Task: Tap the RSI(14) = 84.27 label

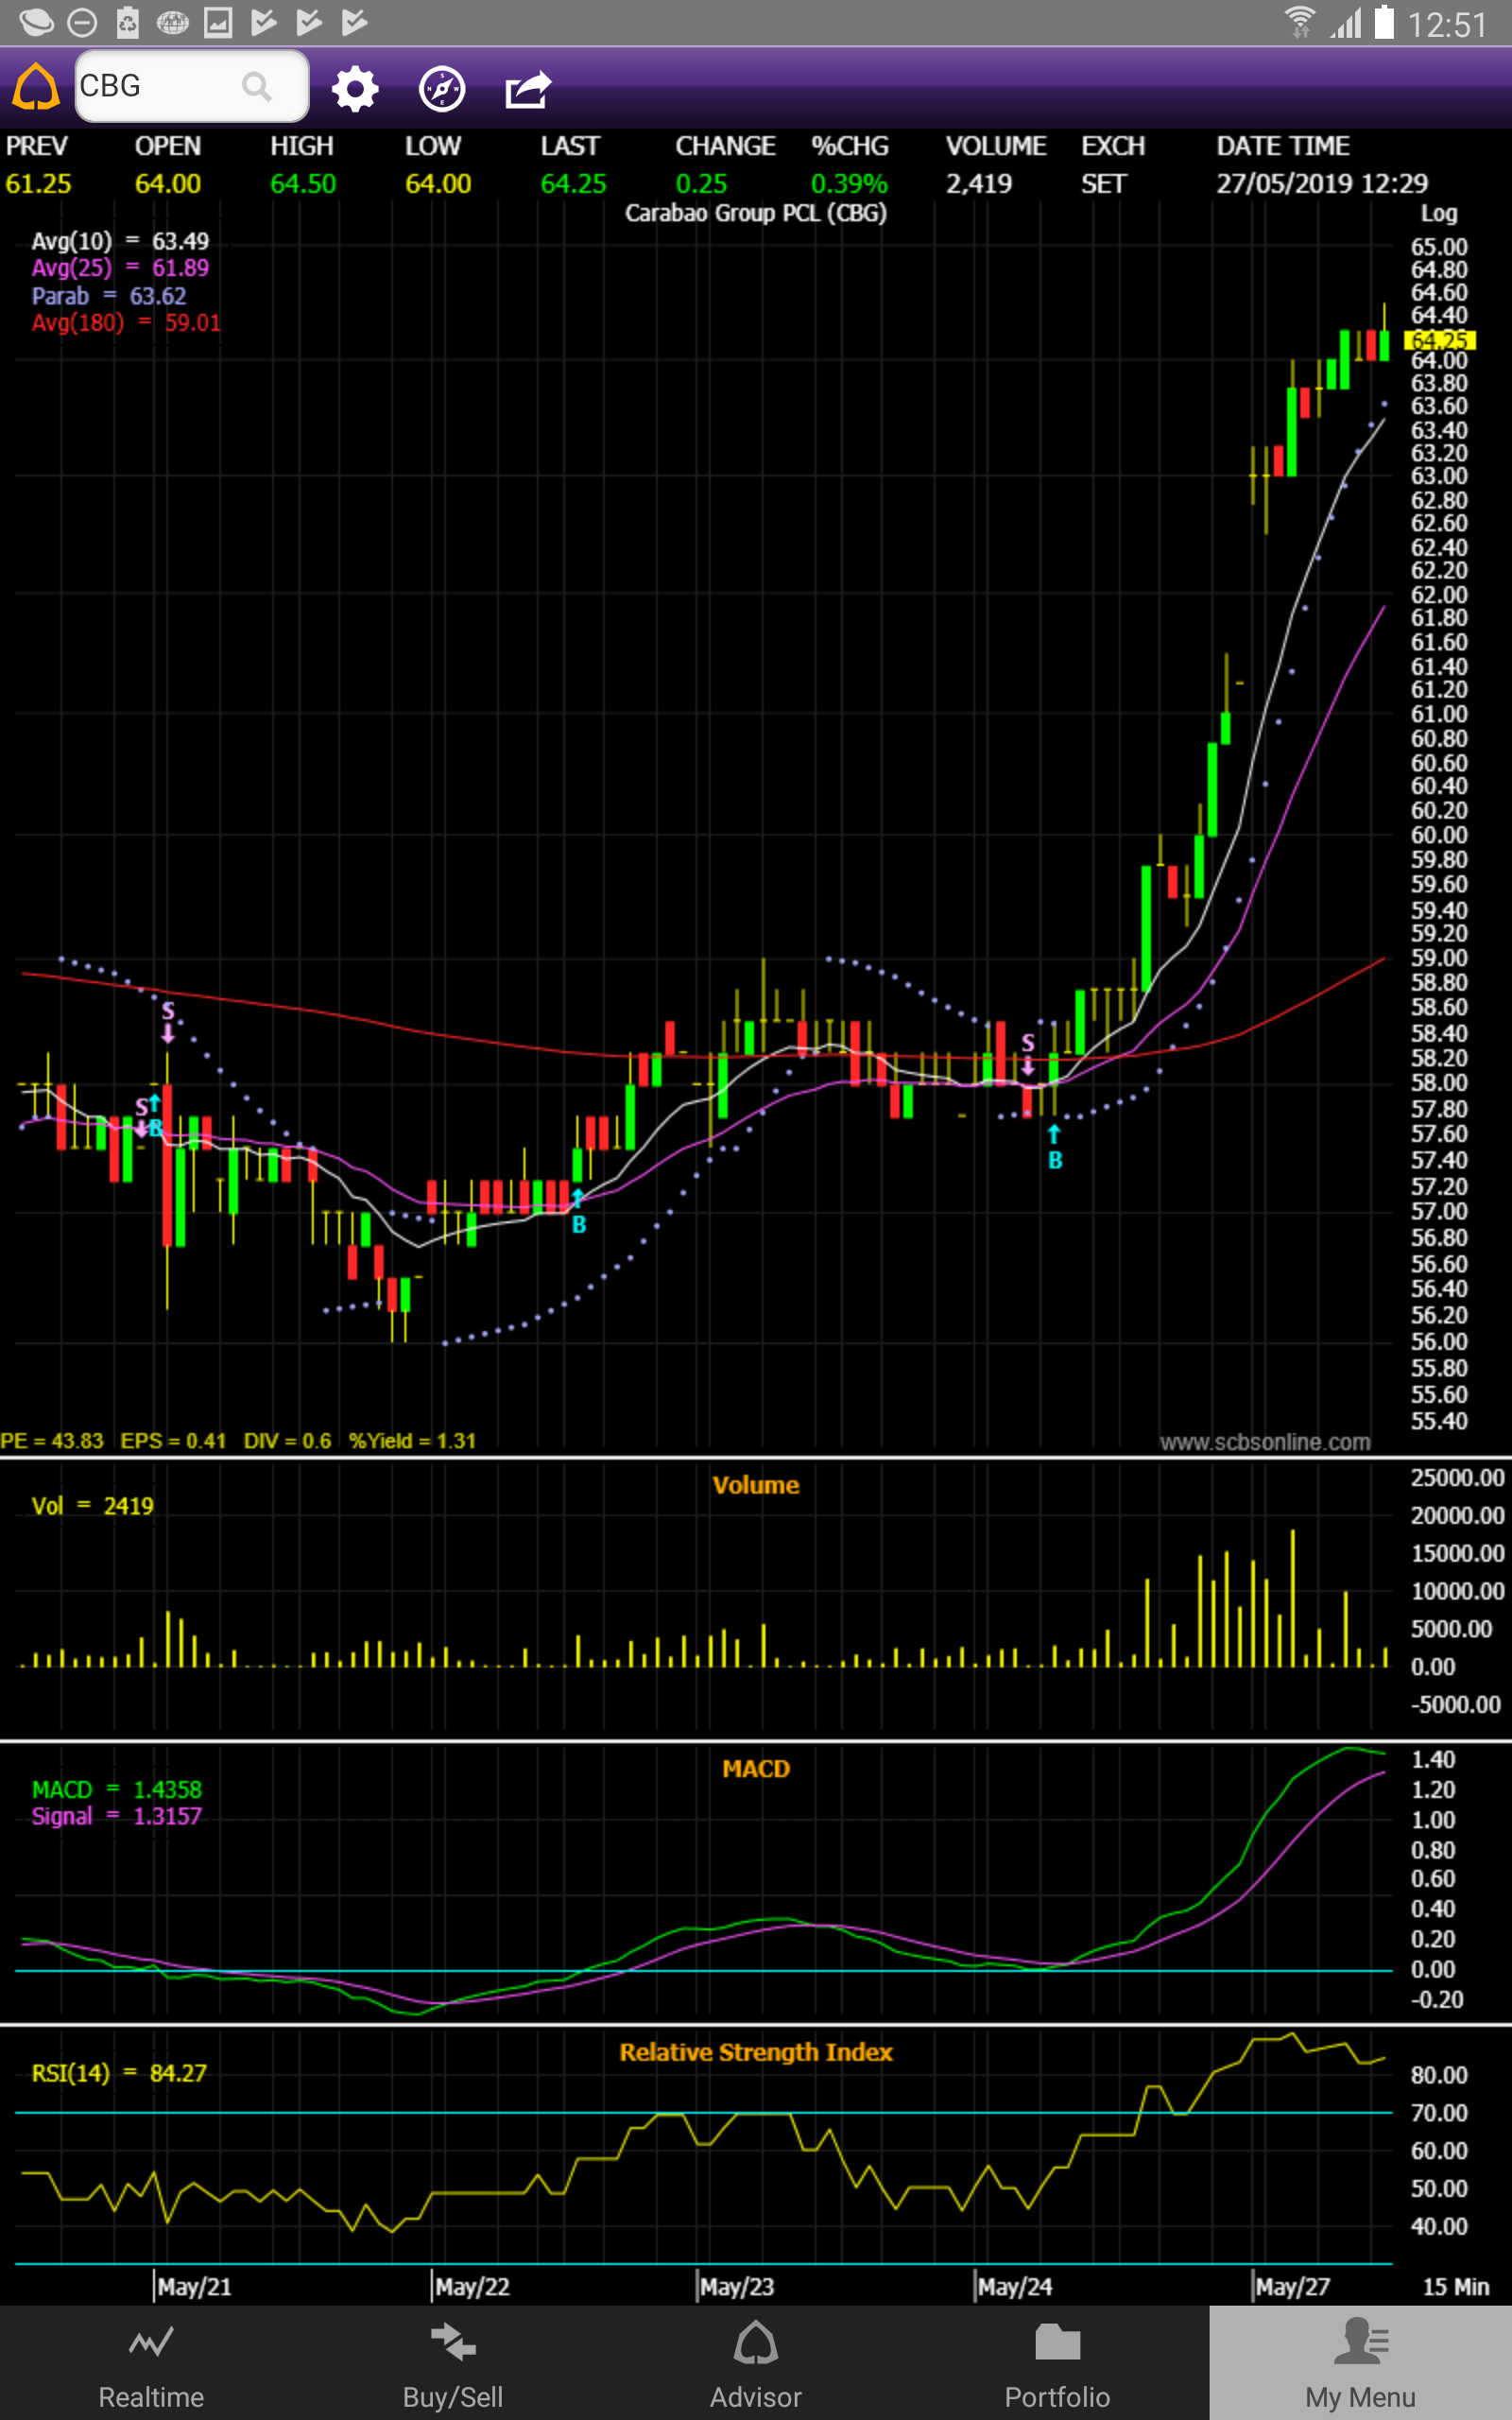Action: point(119,2073)
